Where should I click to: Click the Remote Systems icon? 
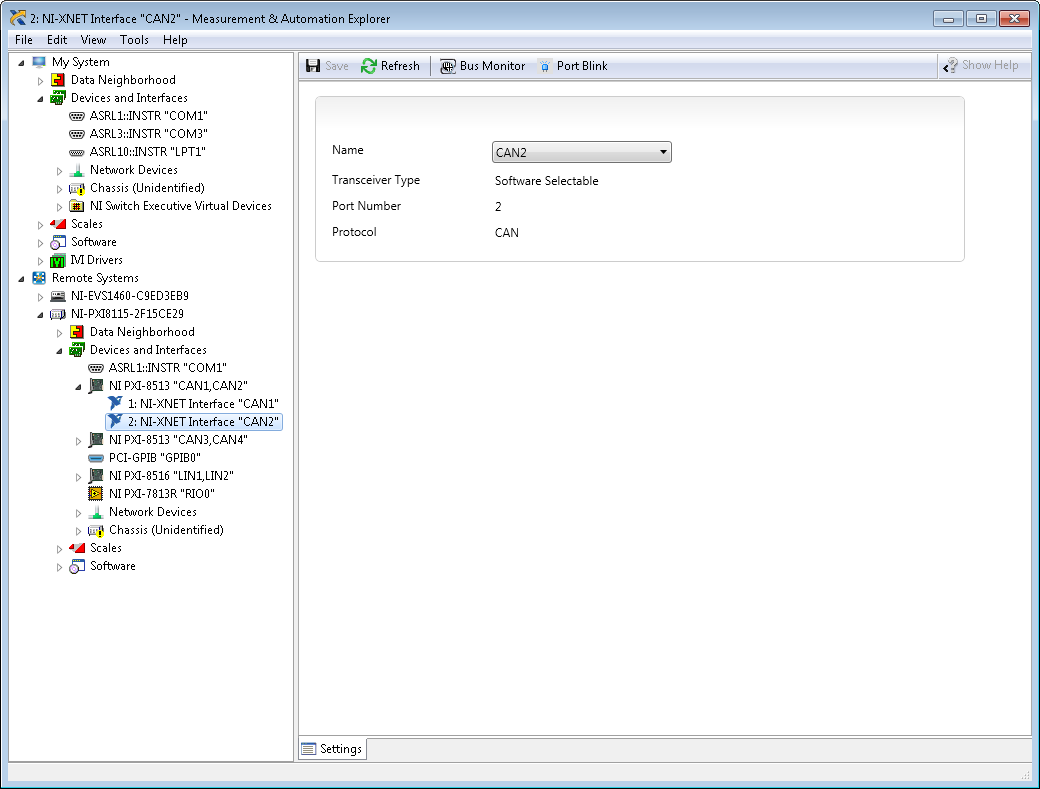click(39, 278)
